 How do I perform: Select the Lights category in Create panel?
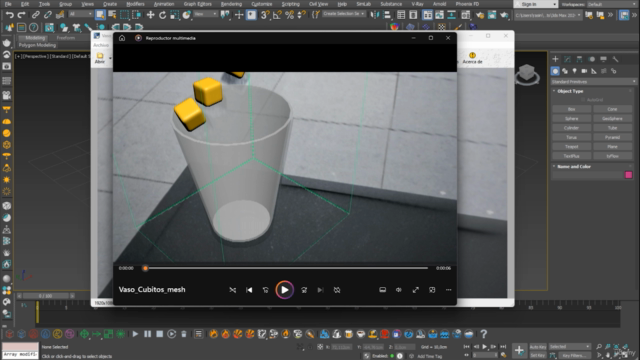pos(575,71)
